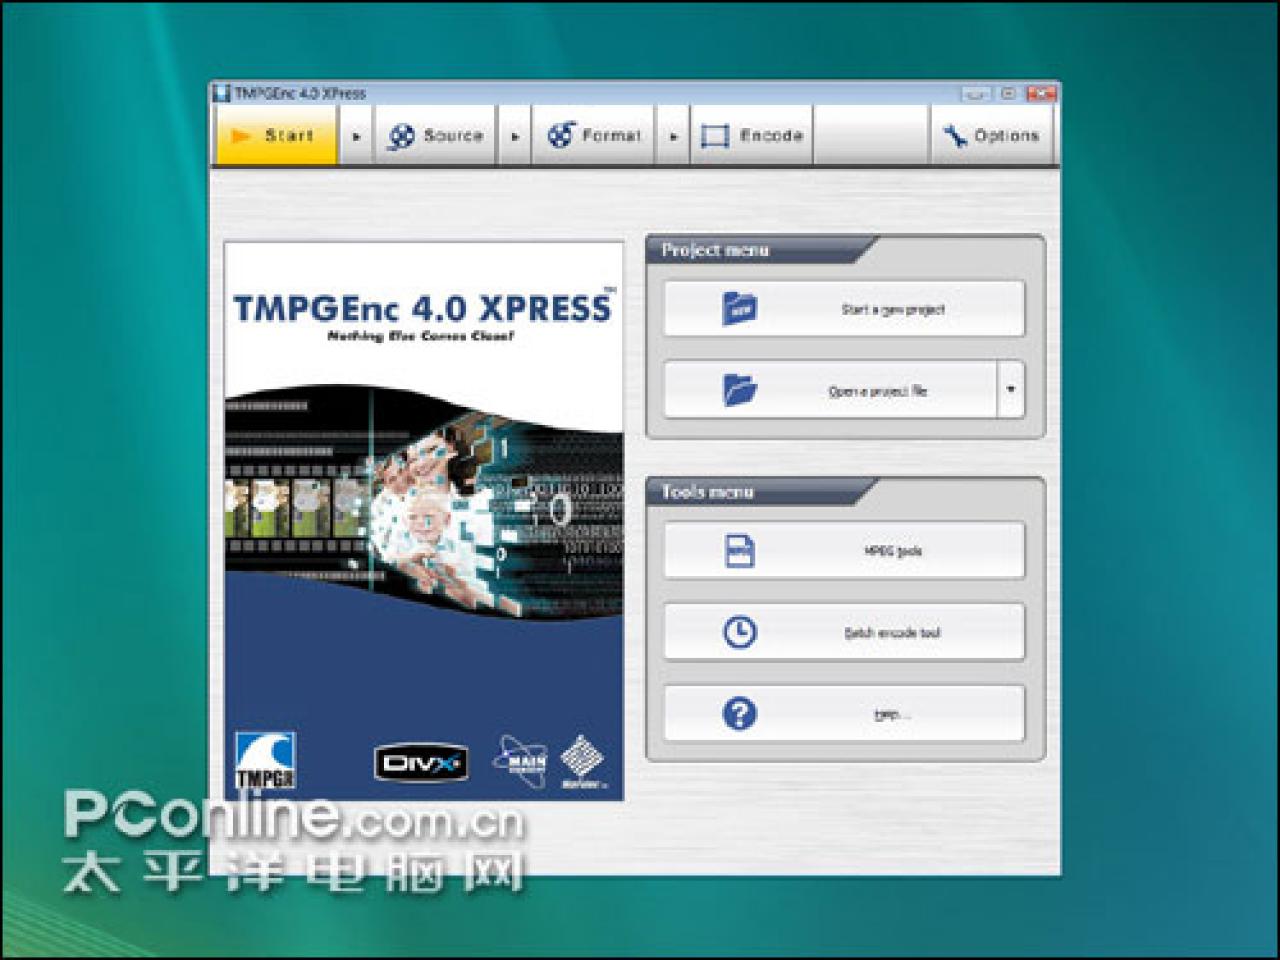Click the batch encode clock icon
This screenshot has height=960, width=1280.
coord(740,632)
